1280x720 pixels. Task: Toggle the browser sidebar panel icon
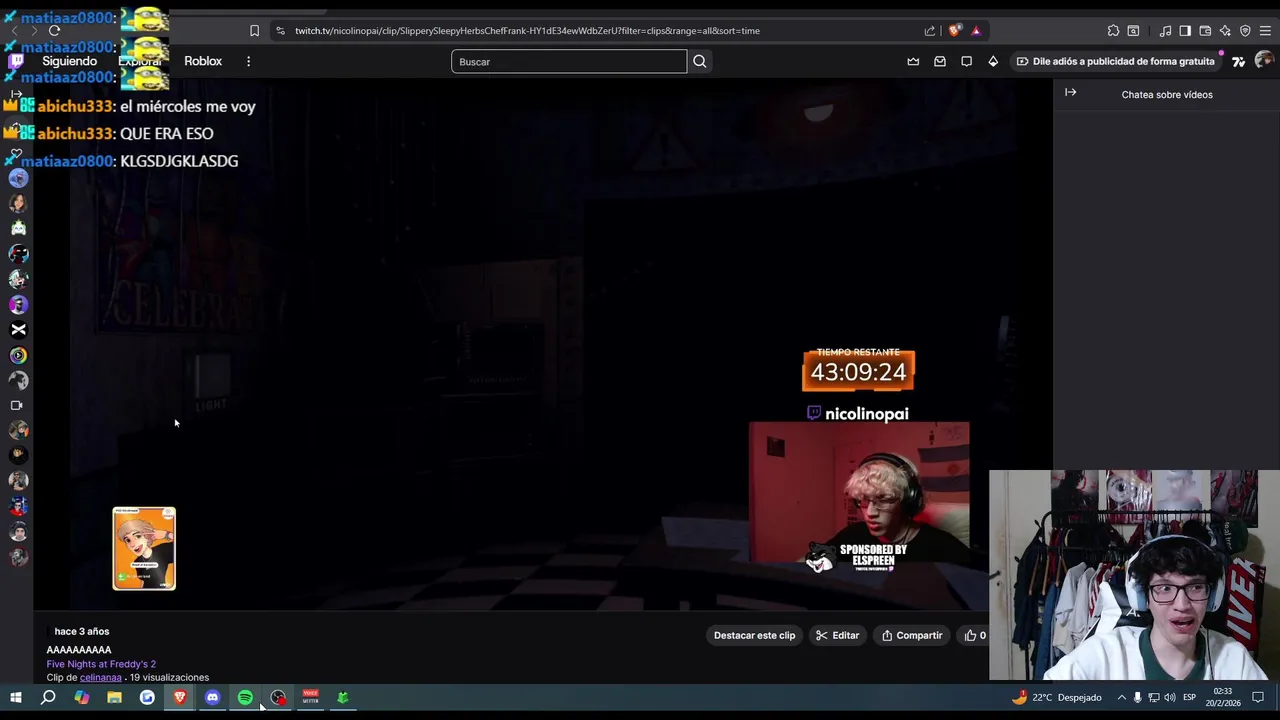pyautogui.click(x=1185, y=31)
